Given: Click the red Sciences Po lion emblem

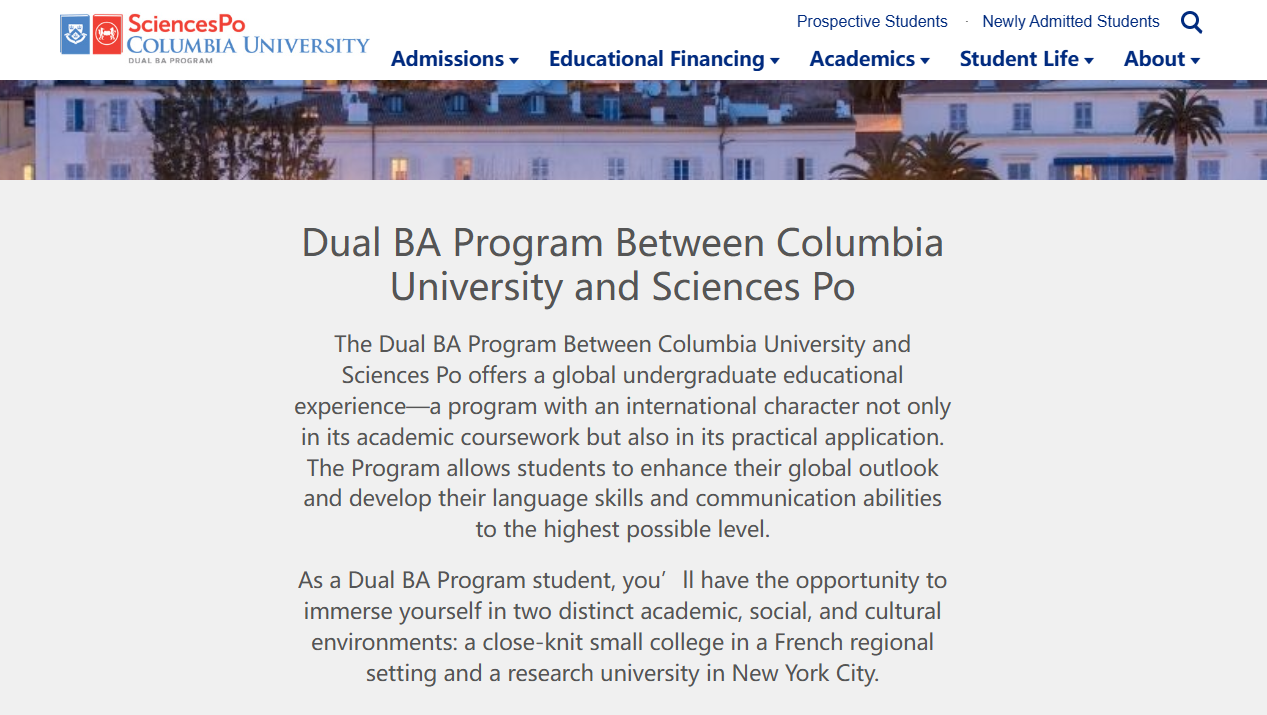Looking at the screenshot, I should click(107, 35).
